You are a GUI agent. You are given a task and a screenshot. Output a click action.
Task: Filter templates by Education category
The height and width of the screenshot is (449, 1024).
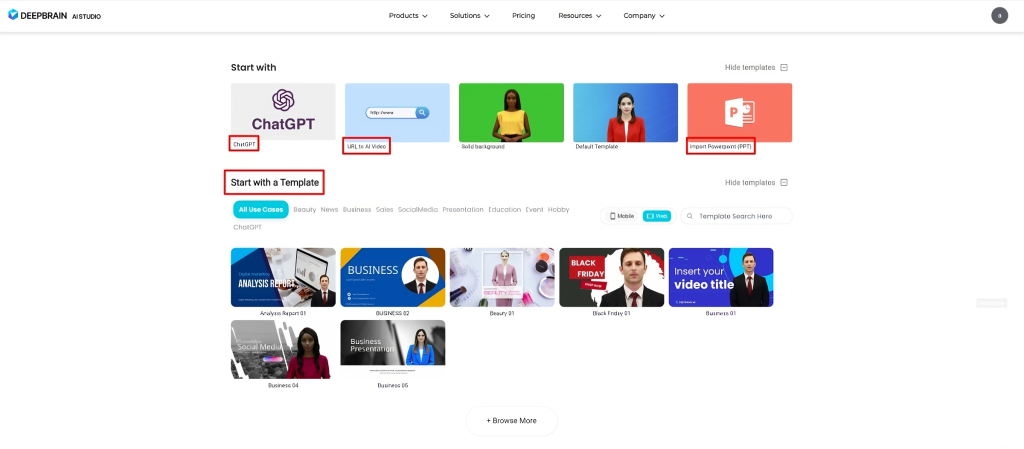(x=505, y=210)
